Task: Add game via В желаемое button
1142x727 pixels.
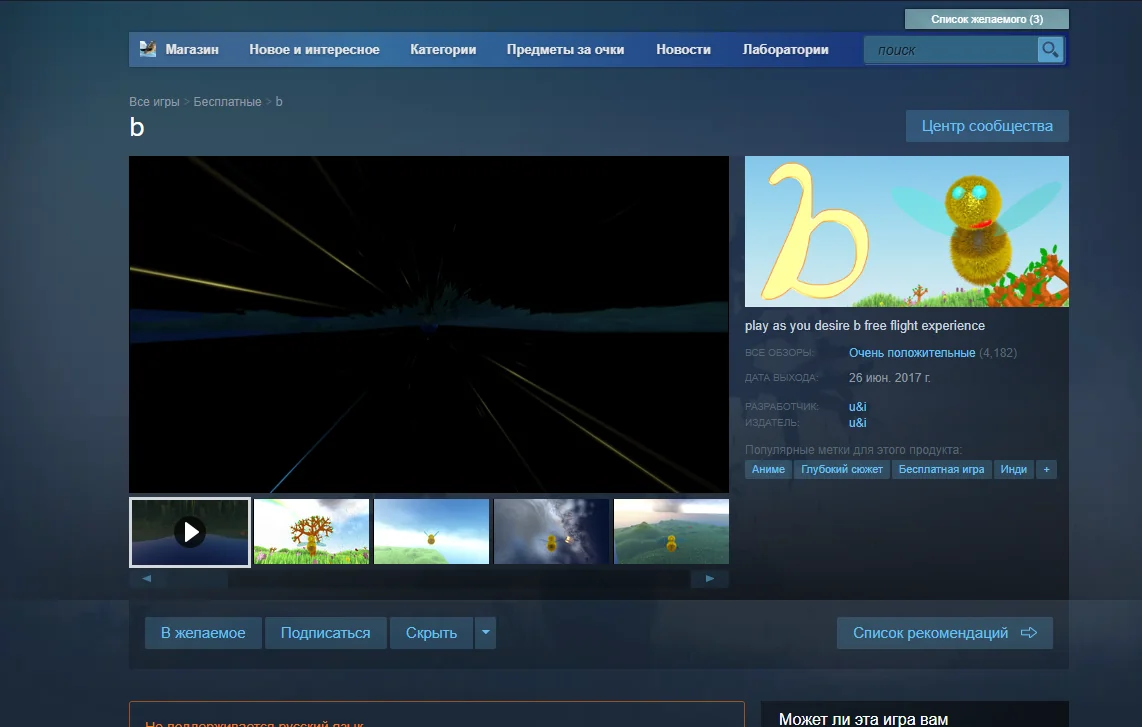Action: pos(203,632)
